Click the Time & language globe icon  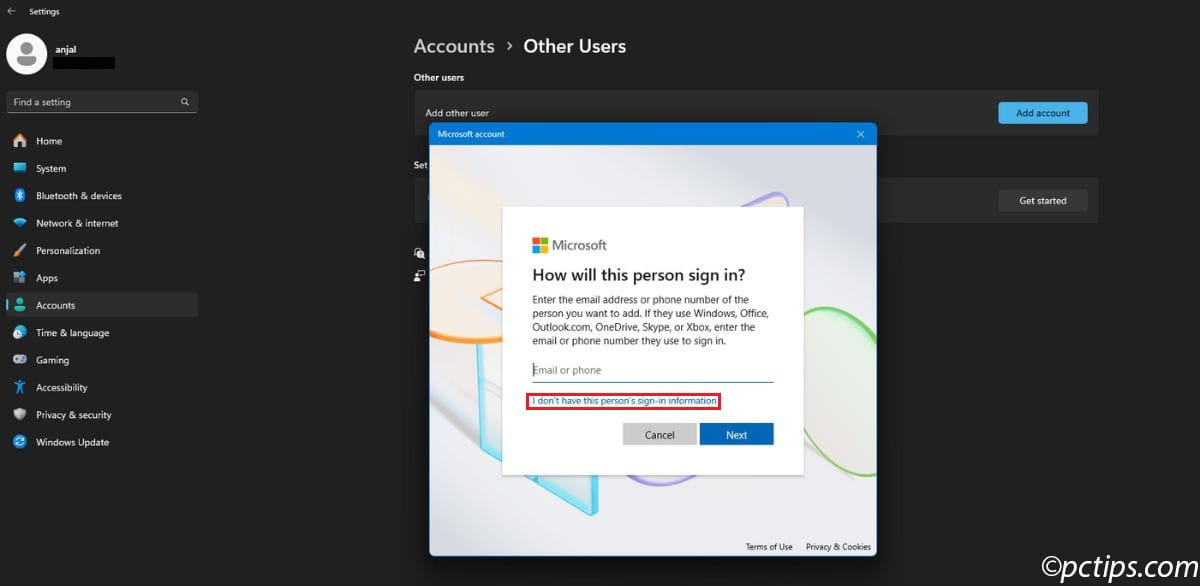click(20, 332)
